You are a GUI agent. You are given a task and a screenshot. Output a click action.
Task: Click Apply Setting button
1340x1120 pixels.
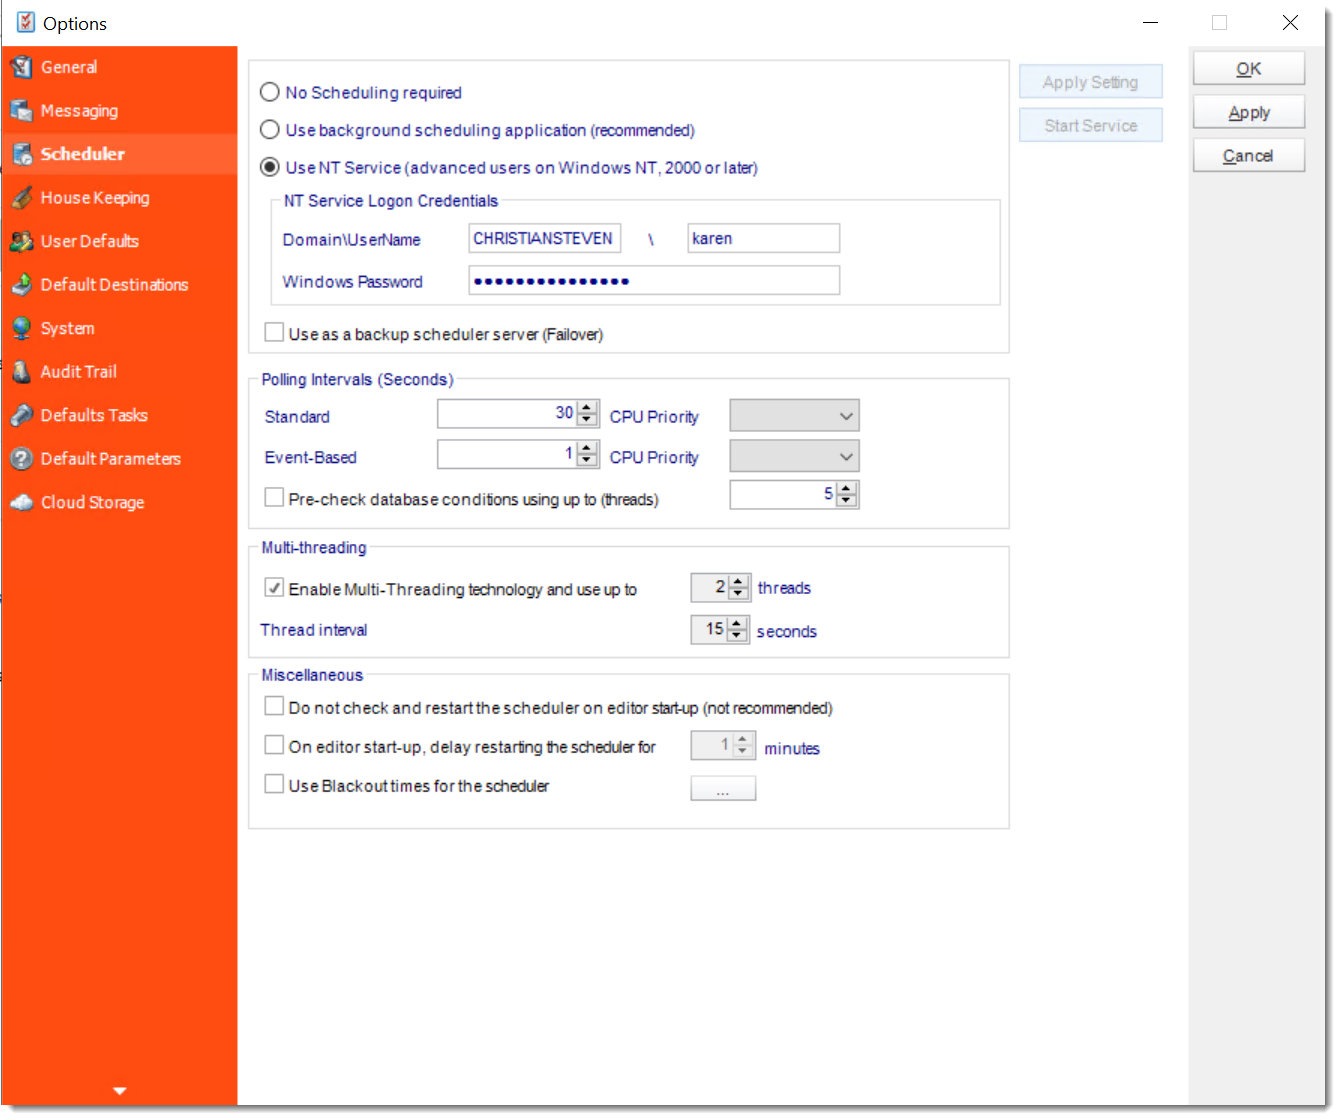(1091, 82)
